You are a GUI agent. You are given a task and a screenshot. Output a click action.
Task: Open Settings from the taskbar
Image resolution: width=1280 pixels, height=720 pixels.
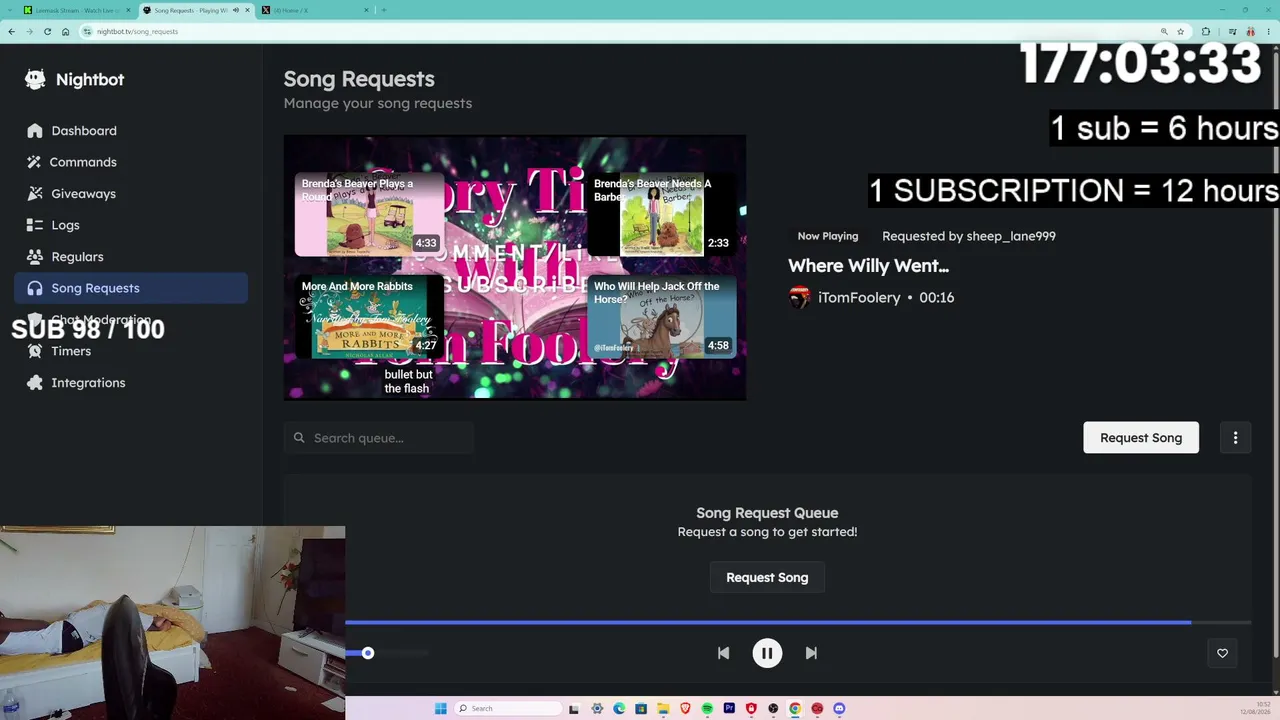[597, 709]
